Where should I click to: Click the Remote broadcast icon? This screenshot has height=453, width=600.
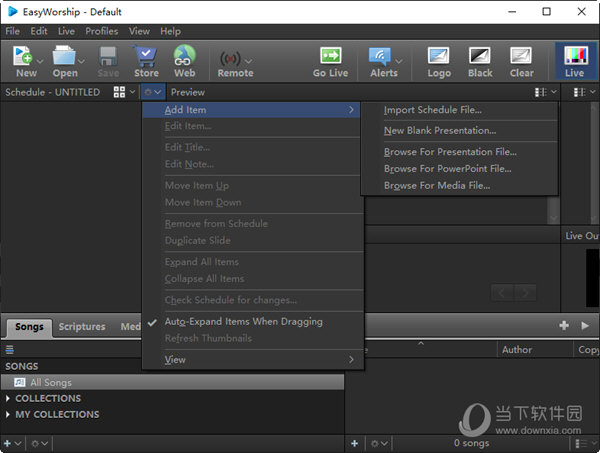tap(230, 58)
